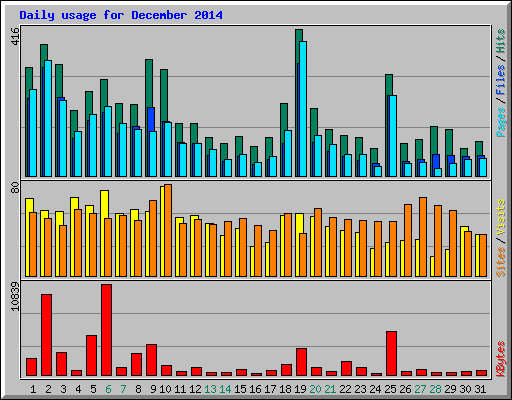
Task: Select the cyan pages bar for day 25
Action: pyautogui.click(x=393, y=136)
